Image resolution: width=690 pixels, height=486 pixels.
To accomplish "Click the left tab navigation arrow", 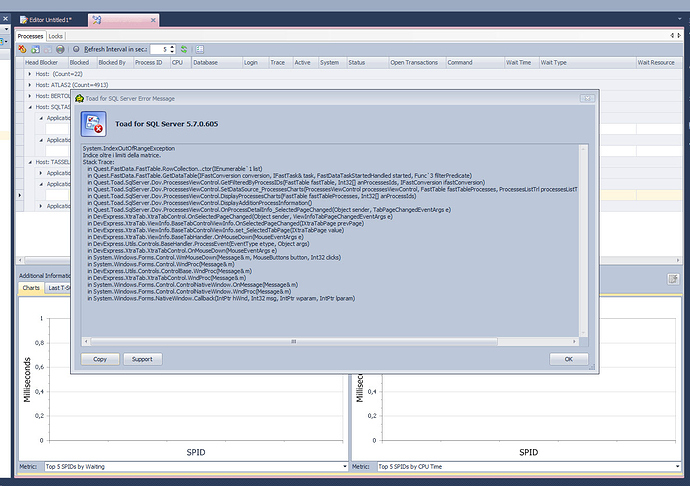I will 672,35.
